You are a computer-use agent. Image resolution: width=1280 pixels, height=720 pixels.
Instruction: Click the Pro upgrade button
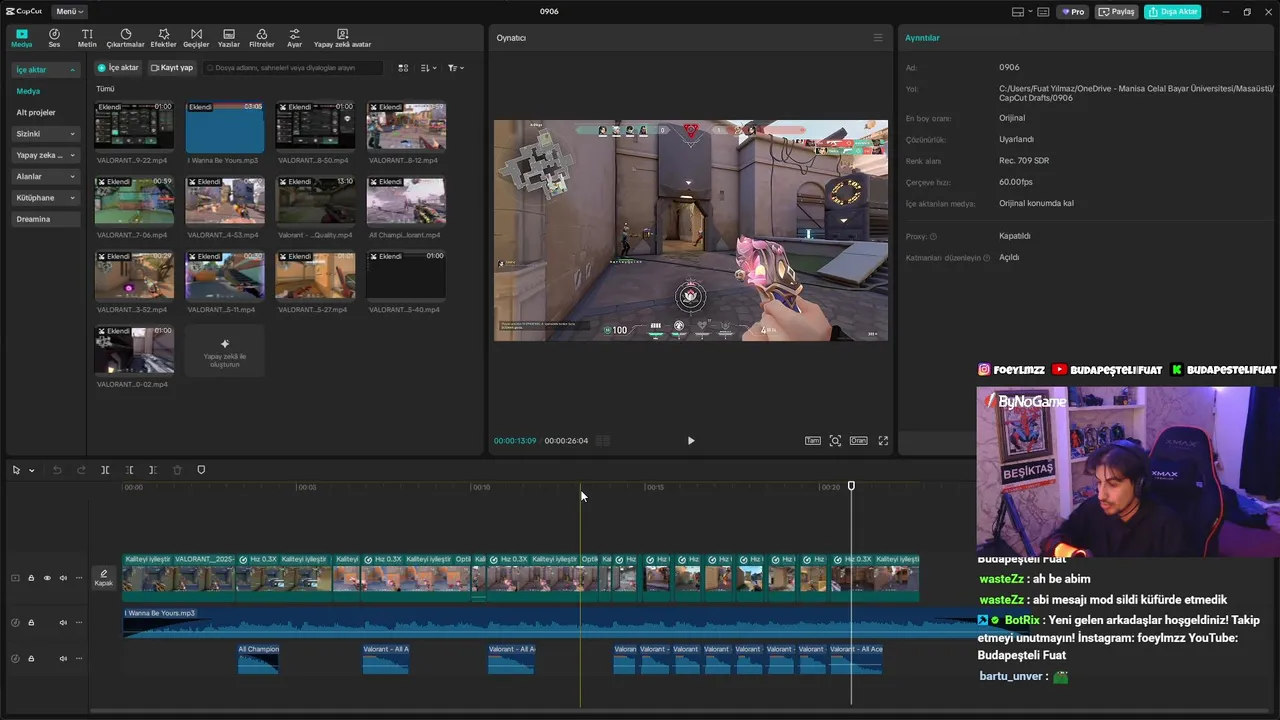click(x=1073, y=12)
